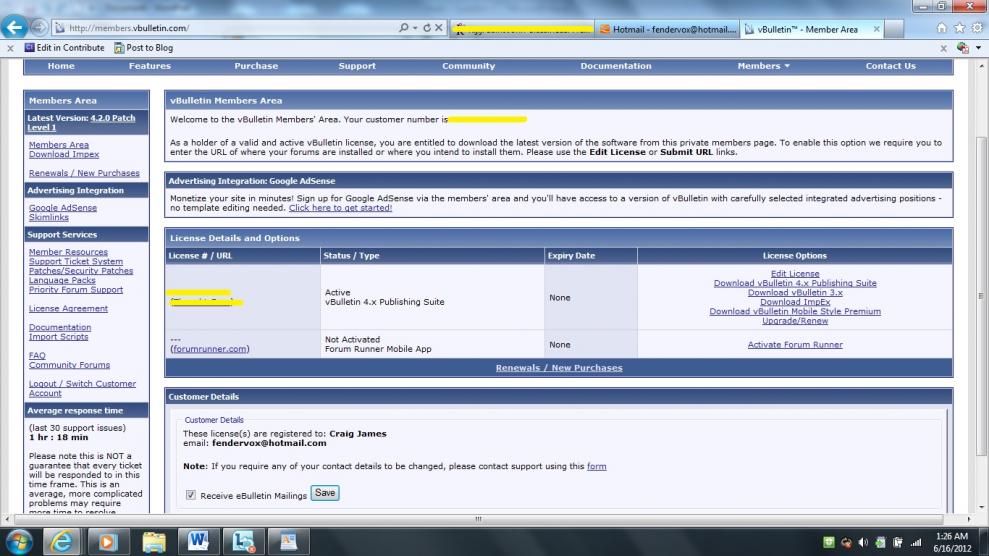Click 'Click here to get started!' link

341,207
